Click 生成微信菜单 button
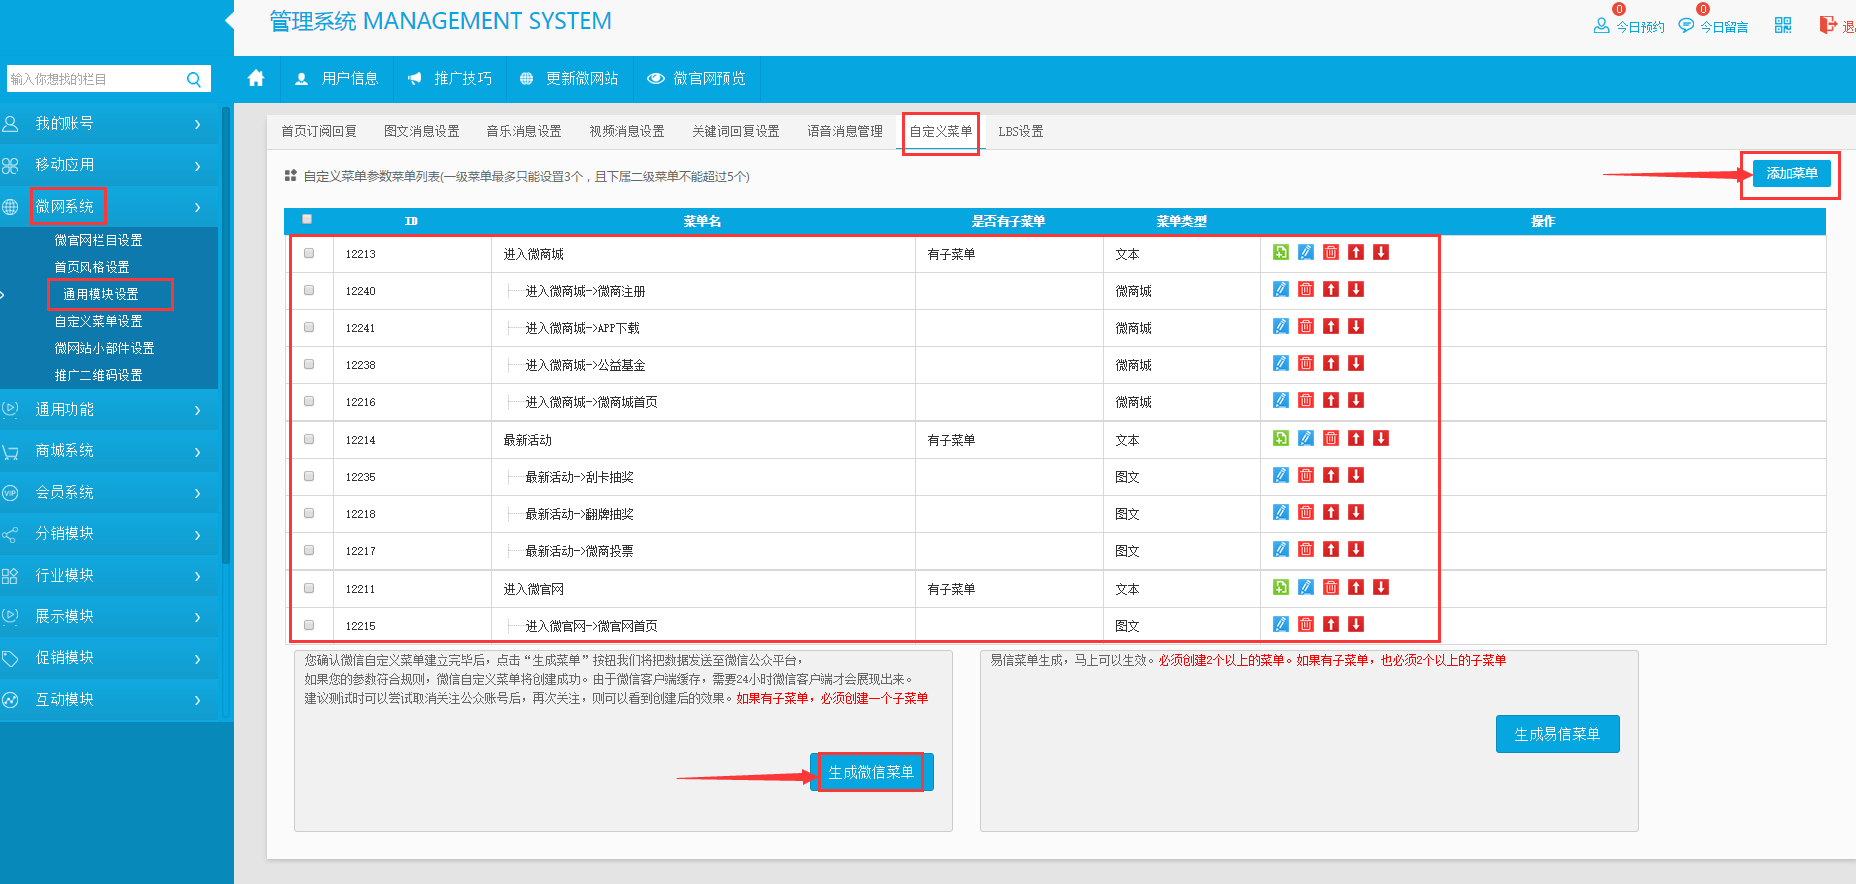Viewport: 1856px width, 884px height. coord(872,772)
